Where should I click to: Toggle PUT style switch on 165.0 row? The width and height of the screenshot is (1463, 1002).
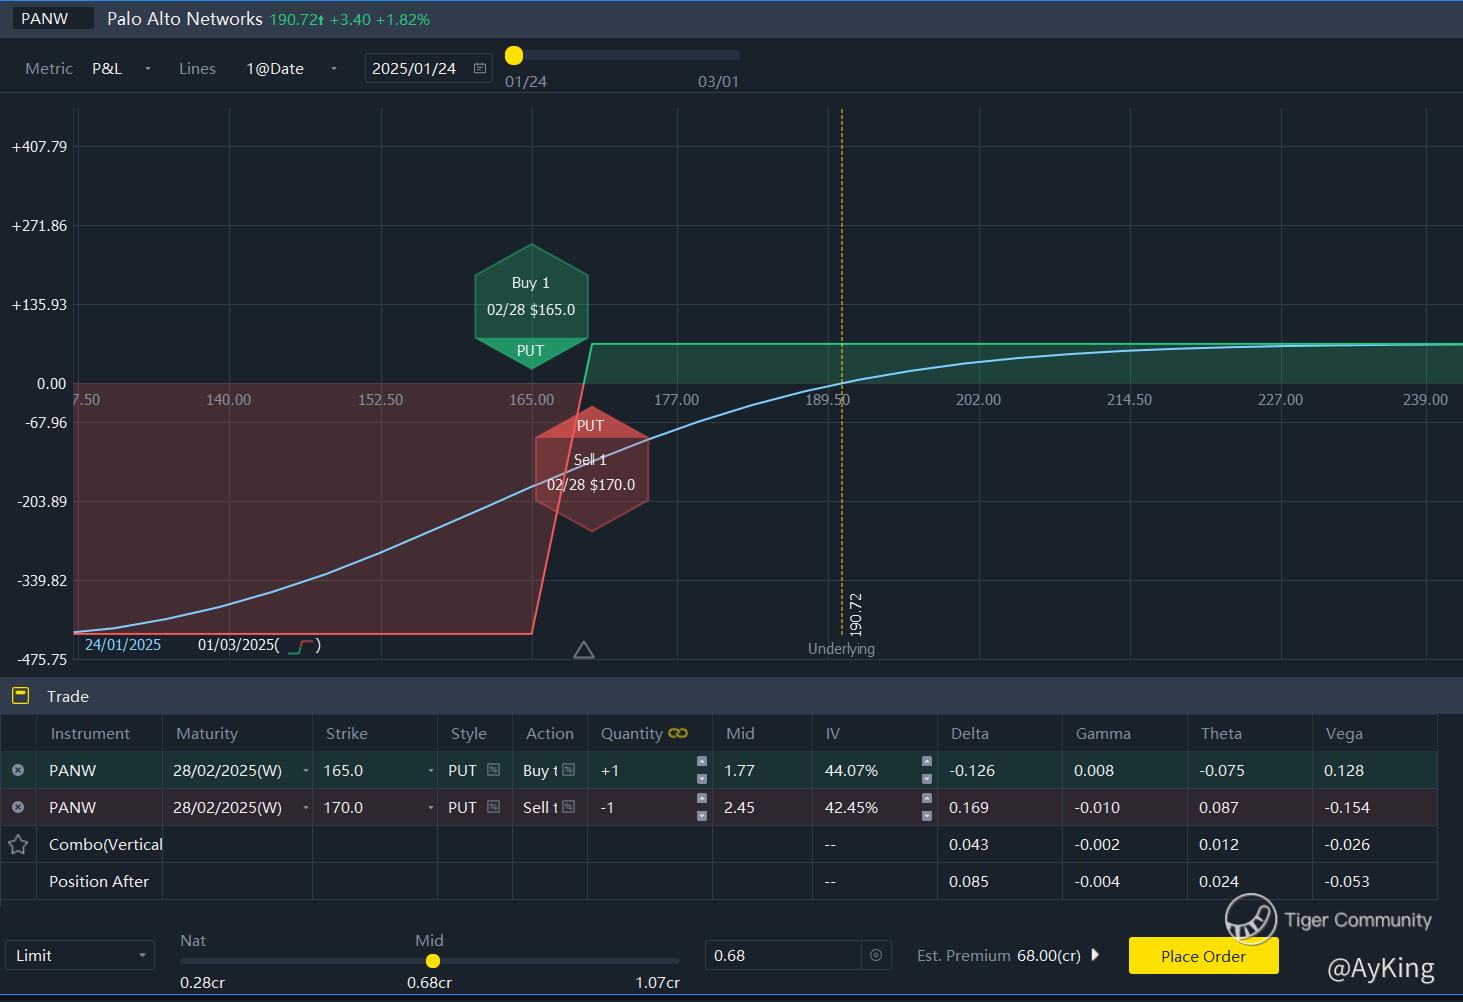[493, 770]
